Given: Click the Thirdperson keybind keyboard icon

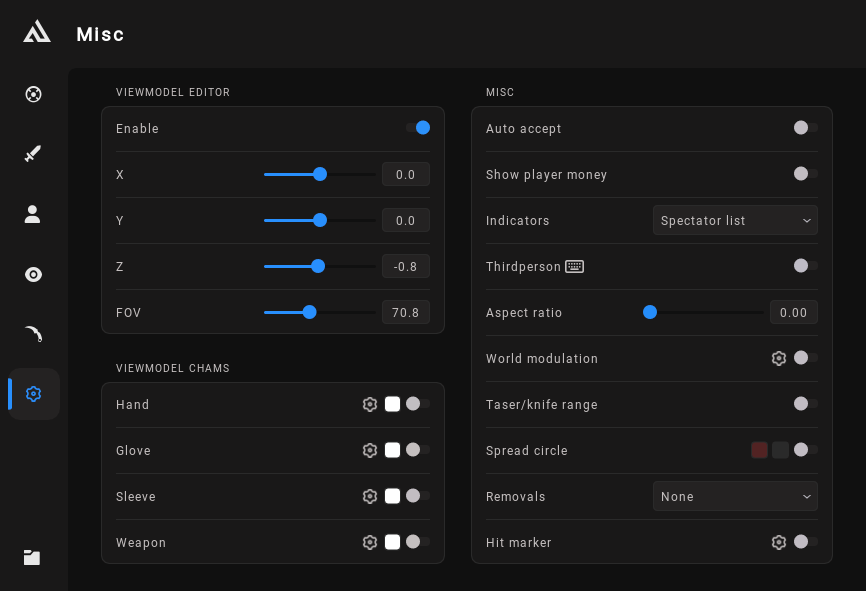Looking at the screenshot, I should tap(574, 267).
